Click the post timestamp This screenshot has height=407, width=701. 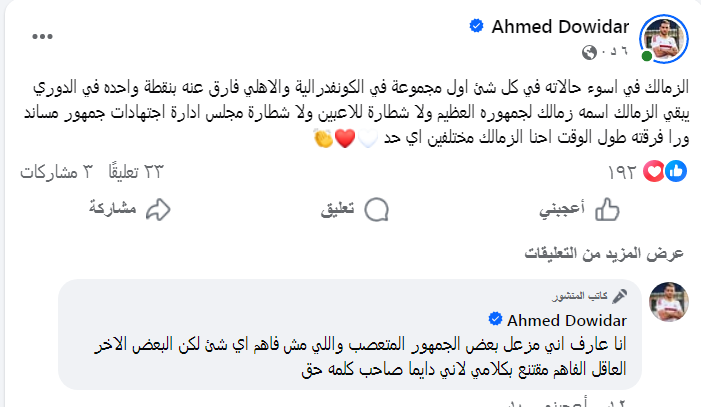point(614,52)
